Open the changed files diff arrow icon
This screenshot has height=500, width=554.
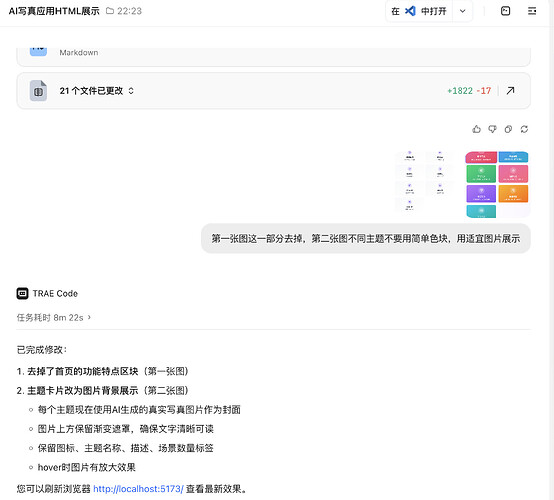click(510, 91)
